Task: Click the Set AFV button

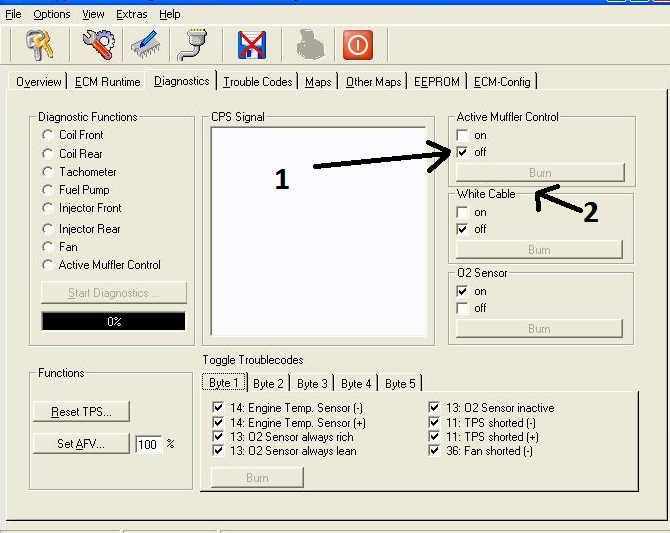Action: click(81, 444)
